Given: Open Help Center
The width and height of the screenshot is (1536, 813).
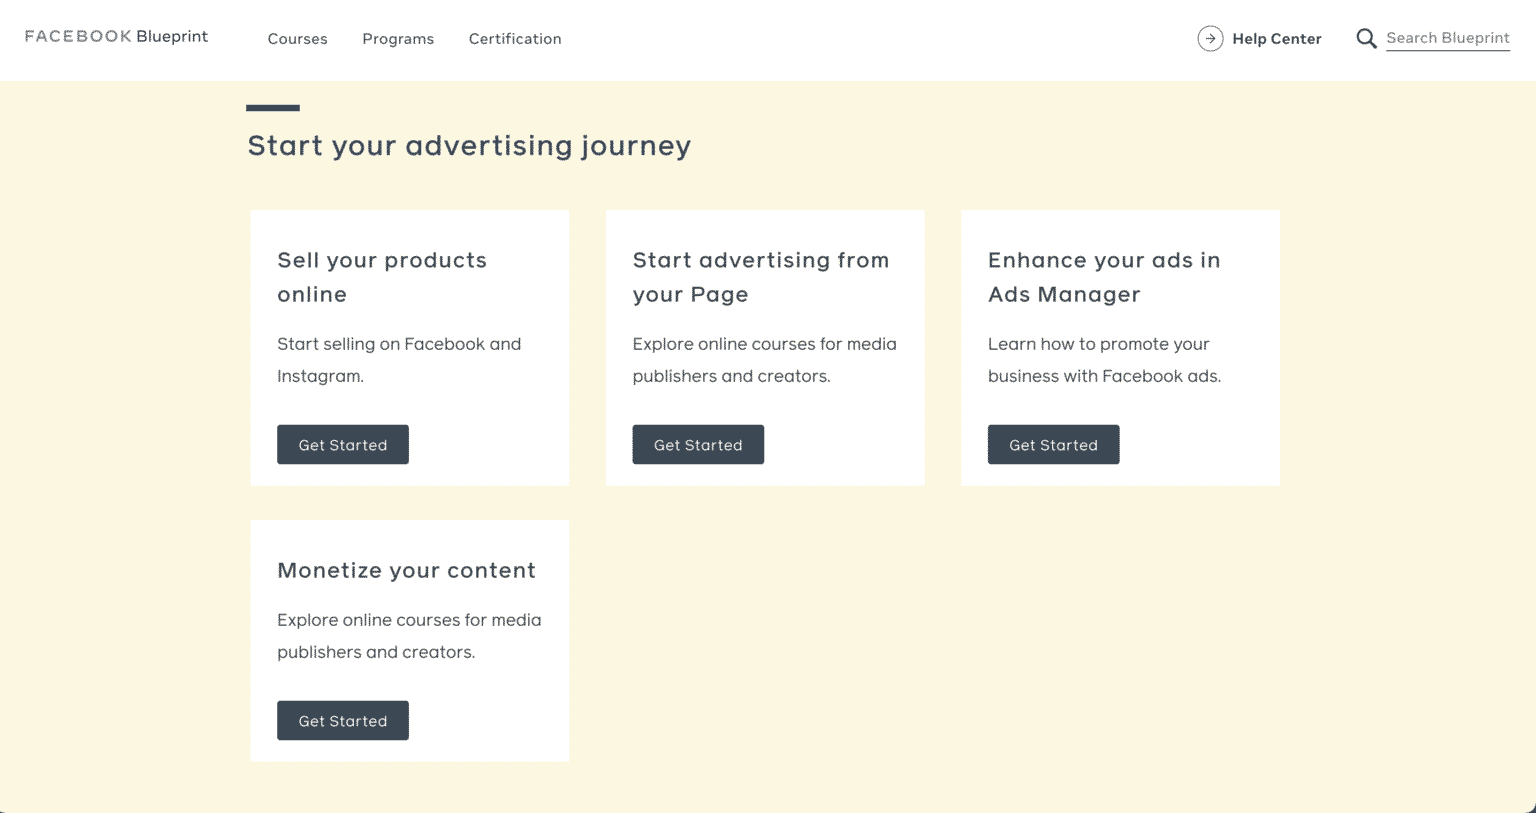Looking at the screenshot, I should point(1277,38).
